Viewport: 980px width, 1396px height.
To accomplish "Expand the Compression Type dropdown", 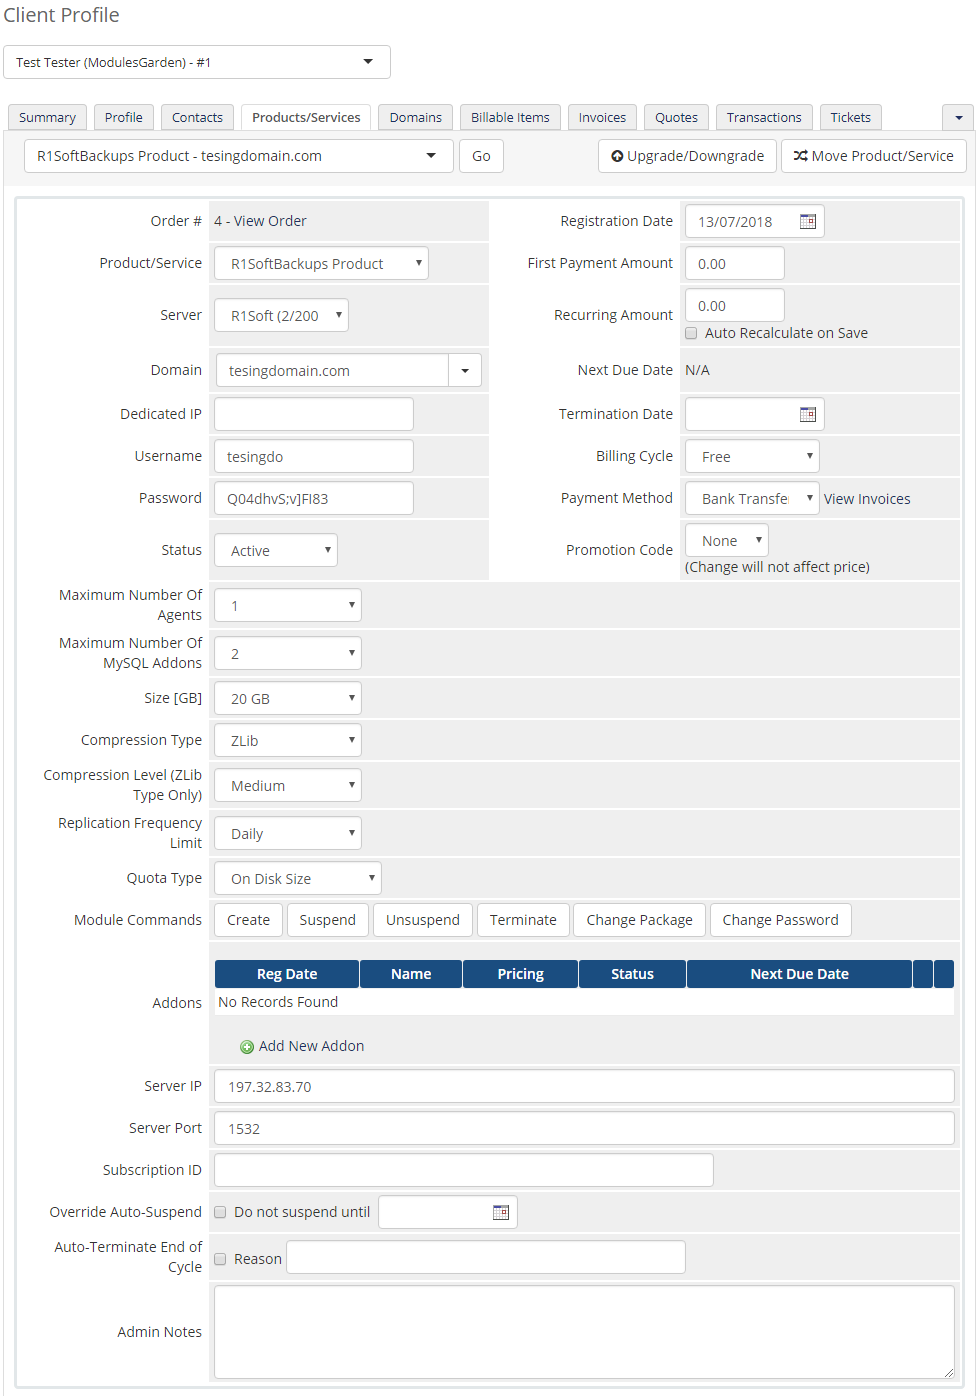I will pos(288,741).
